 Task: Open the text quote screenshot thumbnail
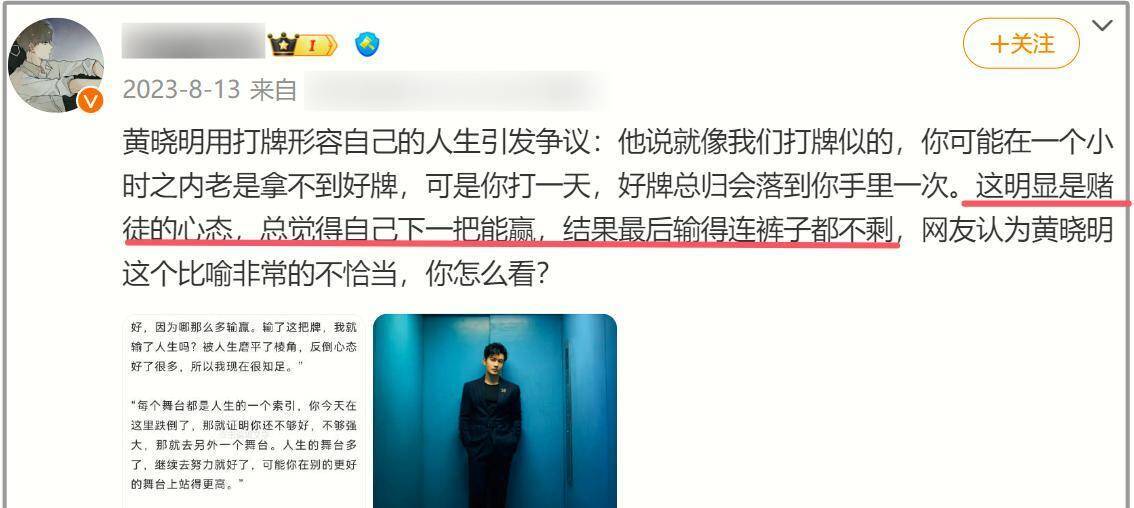click(x=242, y=411)
